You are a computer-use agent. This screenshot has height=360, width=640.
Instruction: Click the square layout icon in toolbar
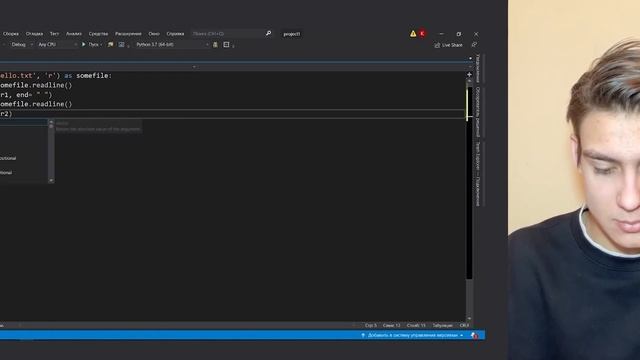(226, 44)
